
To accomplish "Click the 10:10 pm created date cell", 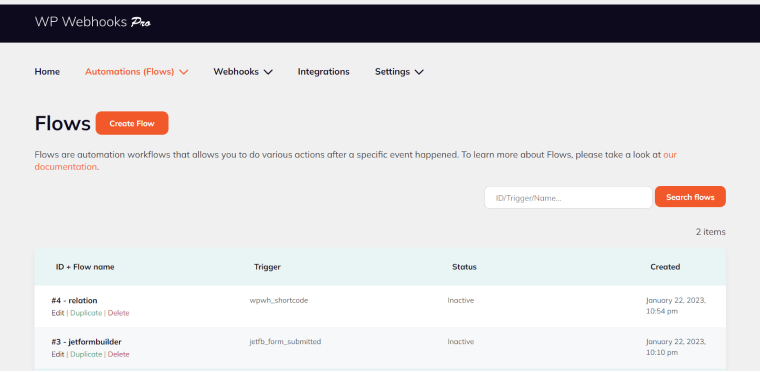I will (676, 347).
